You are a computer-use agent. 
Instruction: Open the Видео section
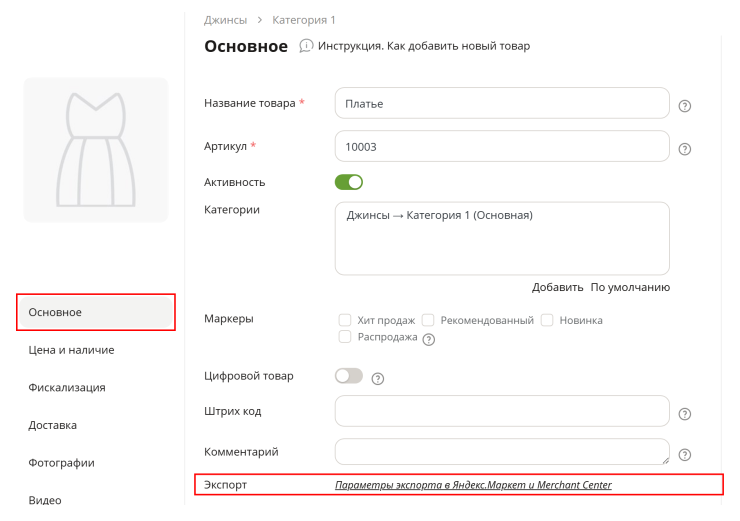[x=45, y=500]
